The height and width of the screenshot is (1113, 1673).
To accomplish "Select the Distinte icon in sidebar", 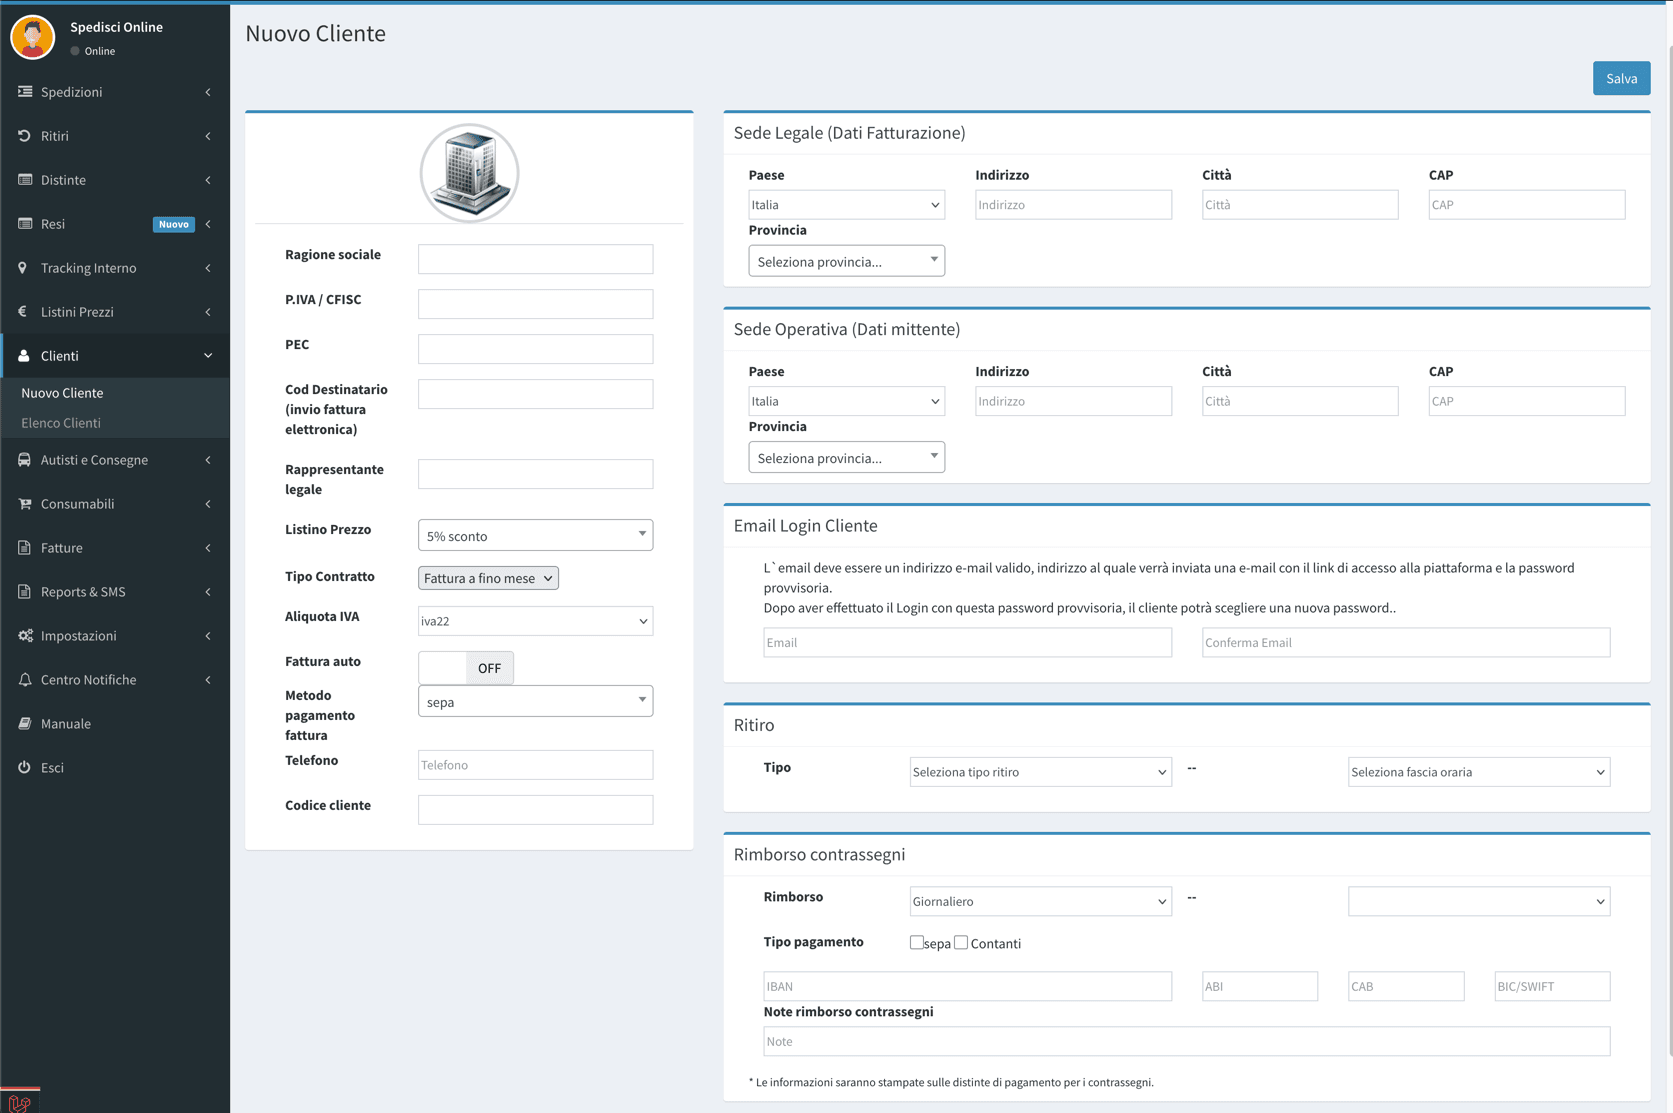I will (24, 180).
